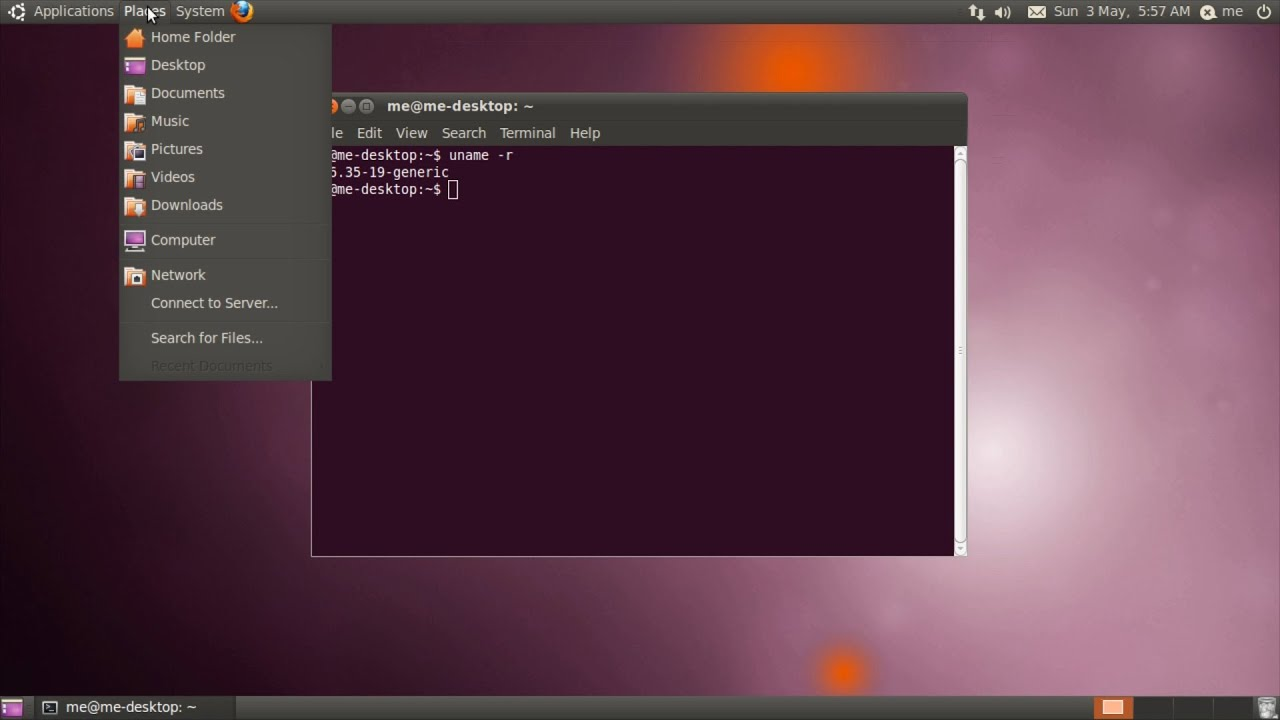Open the network connections indicator

pyautogui.click(x=977, y=12)
